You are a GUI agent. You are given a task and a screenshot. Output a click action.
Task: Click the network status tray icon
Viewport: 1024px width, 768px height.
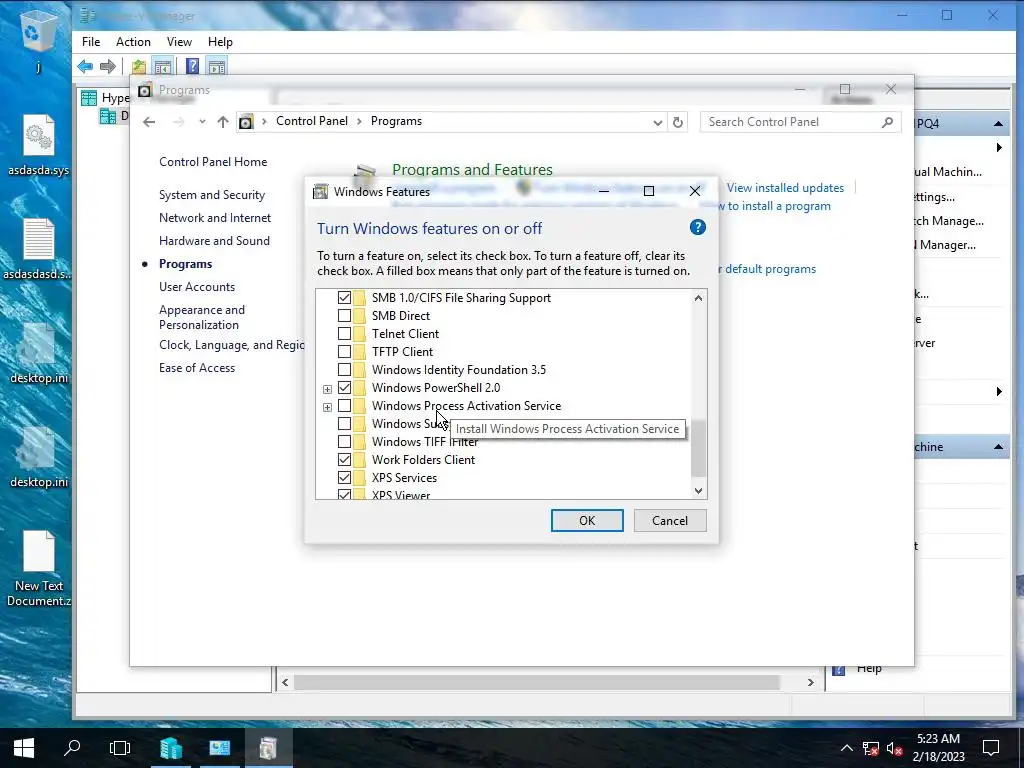(x=871, y=748)
